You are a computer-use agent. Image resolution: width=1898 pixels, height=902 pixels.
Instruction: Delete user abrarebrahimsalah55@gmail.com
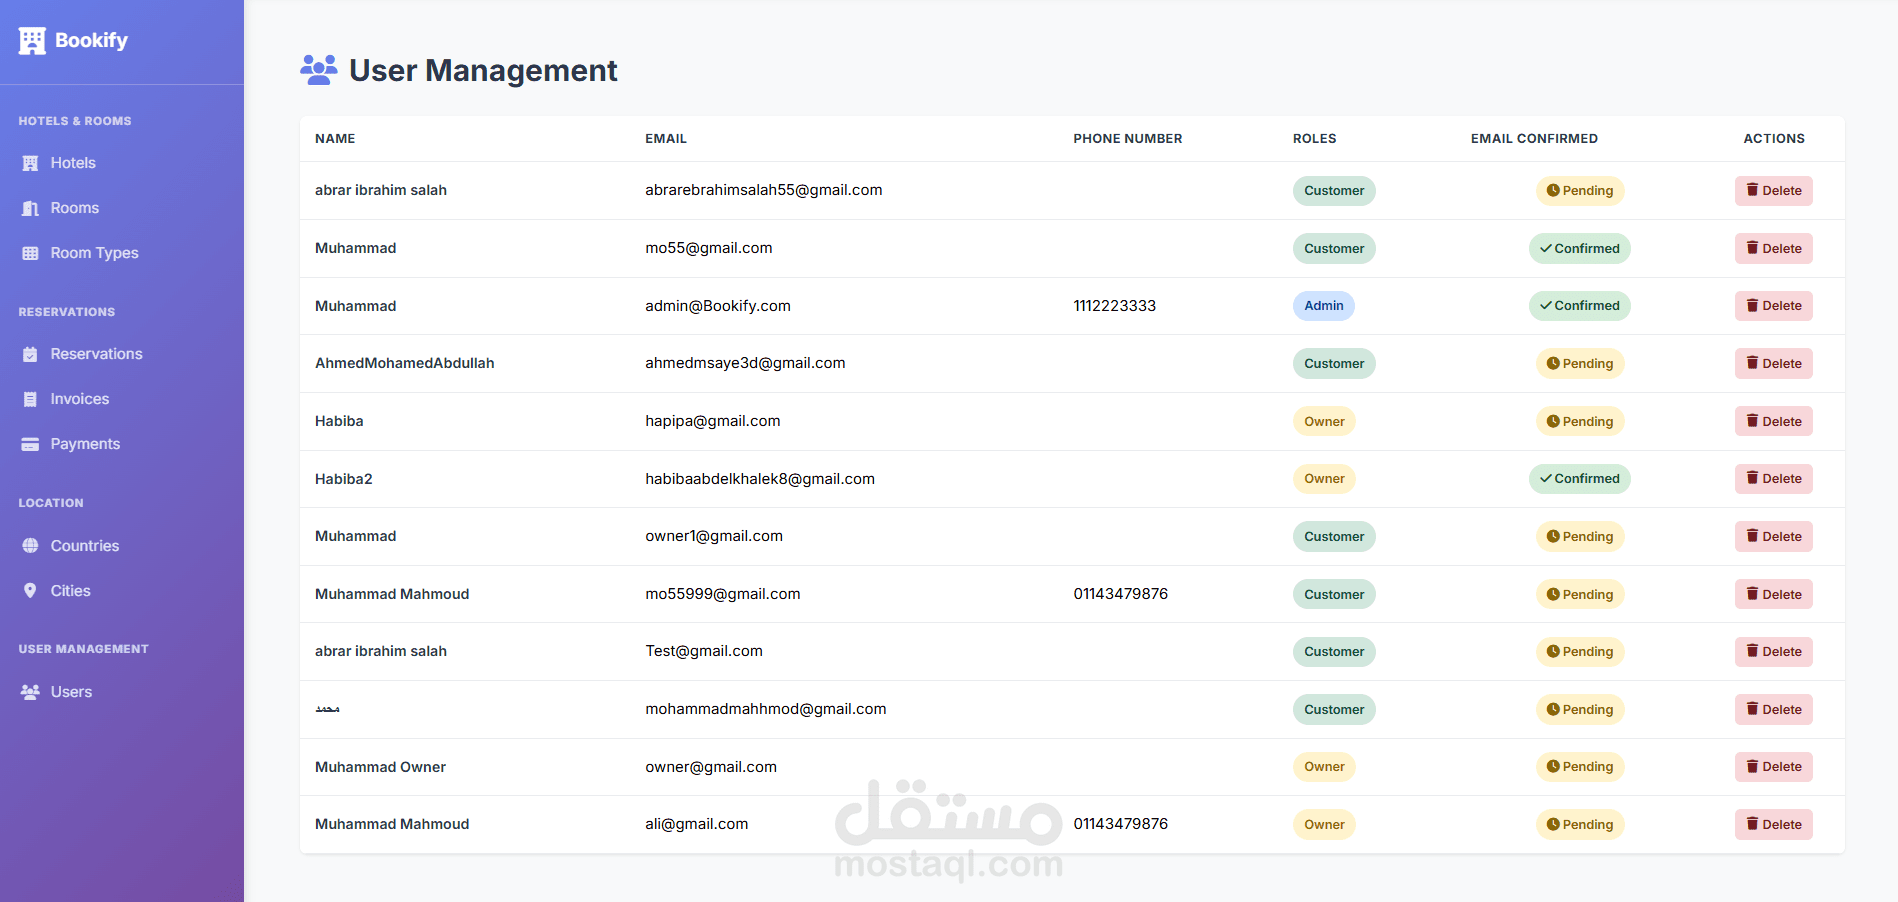point(1773,191)
